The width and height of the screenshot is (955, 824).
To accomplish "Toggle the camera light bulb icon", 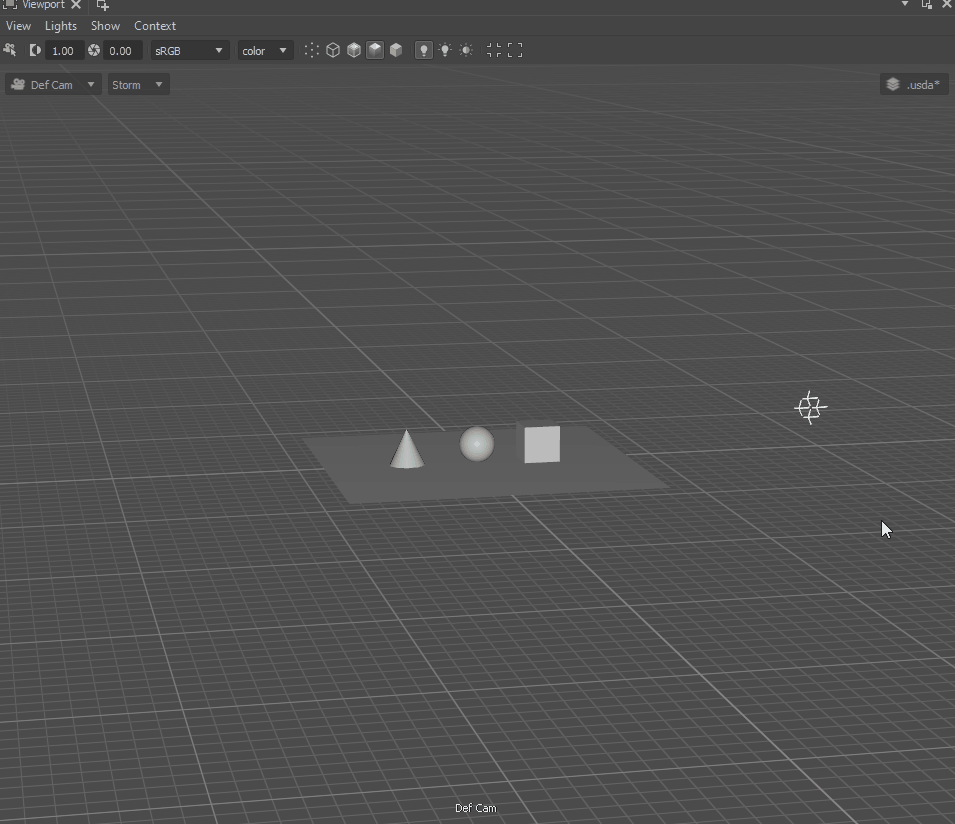I will point(445,50).
